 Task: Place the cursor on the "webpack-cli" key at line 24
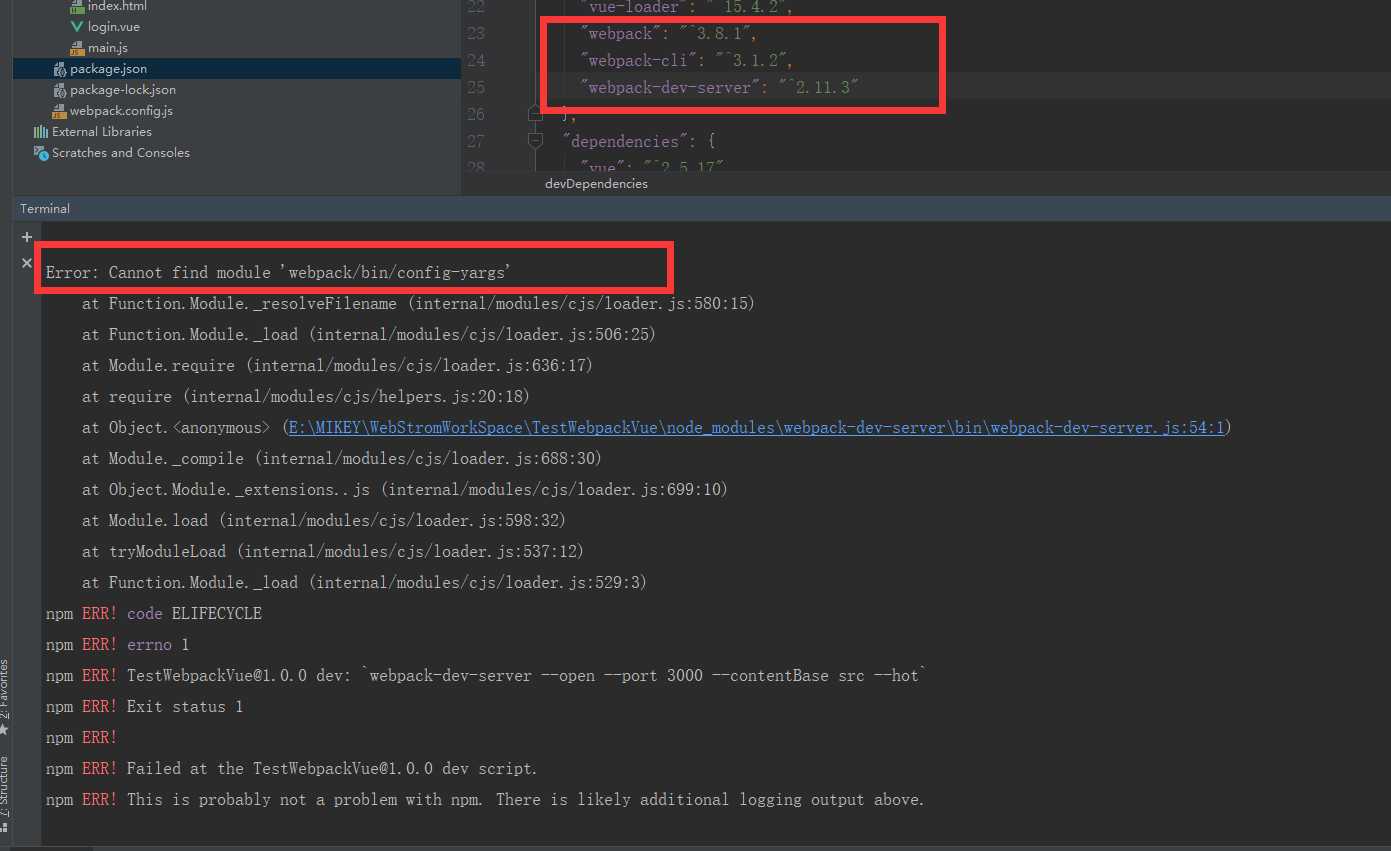click(x=640, y=60)
